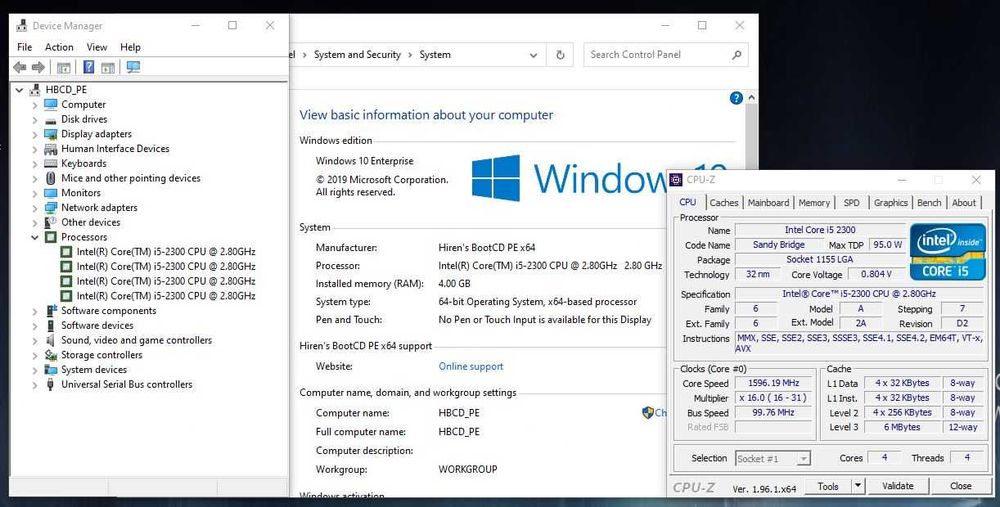This screenshot has height=507, width=1000.
Task: Click the Tools button in CPU-Z
Action: [x=828, y=486]
